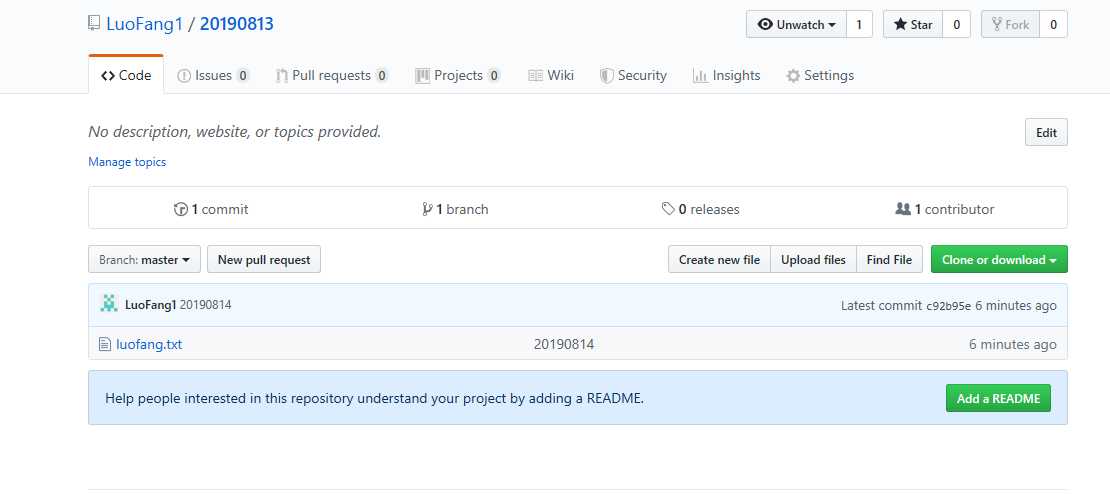1110x494 pixels.
Task: Show the 1 contributor link
Action: (944, 209)
